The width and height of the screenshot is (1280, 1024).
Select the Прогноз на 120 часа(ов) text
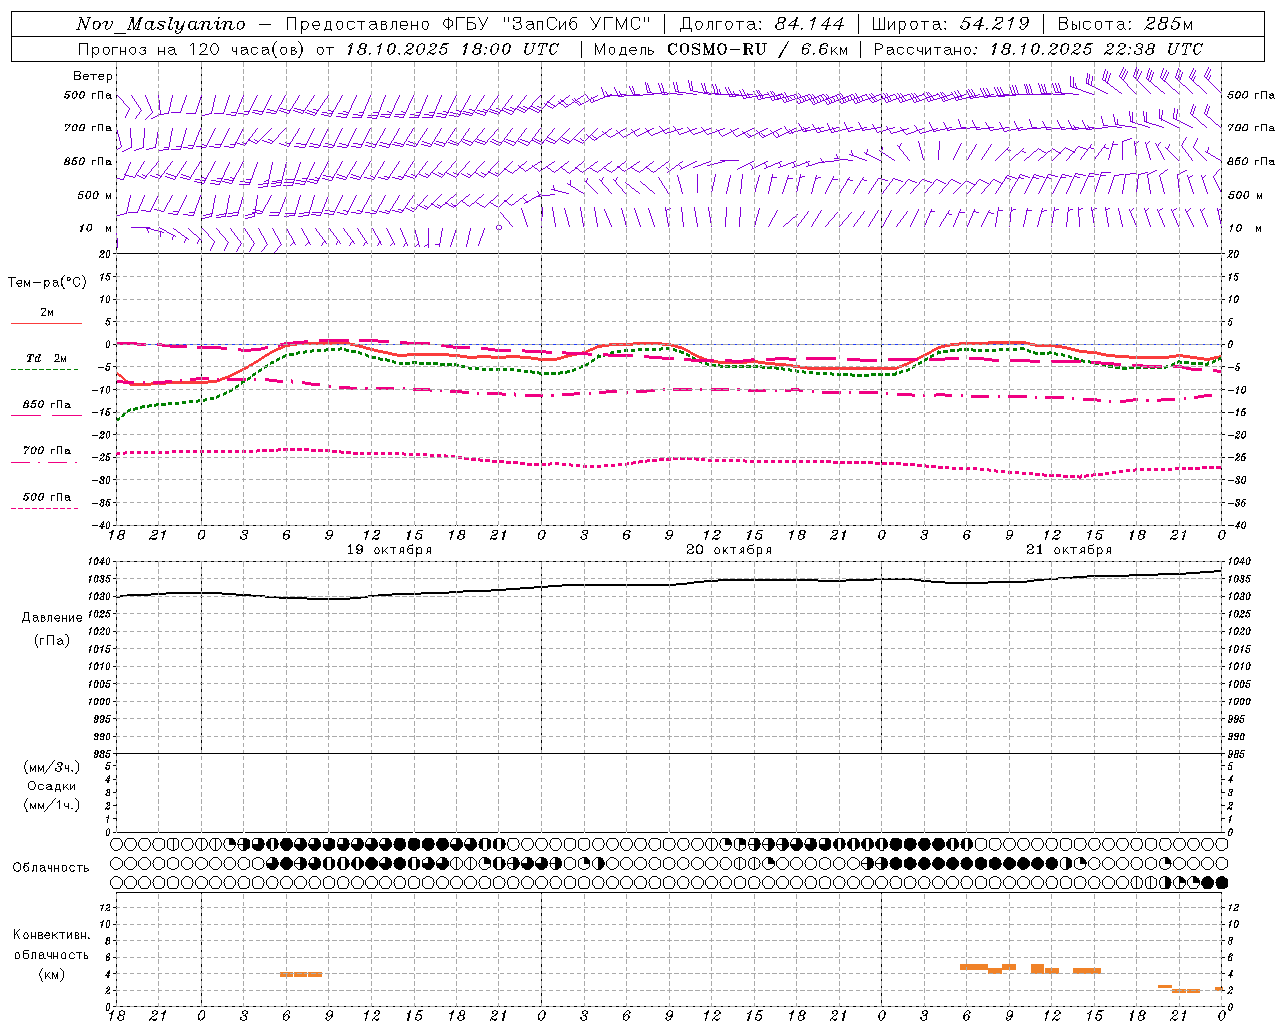pos(192,49)
